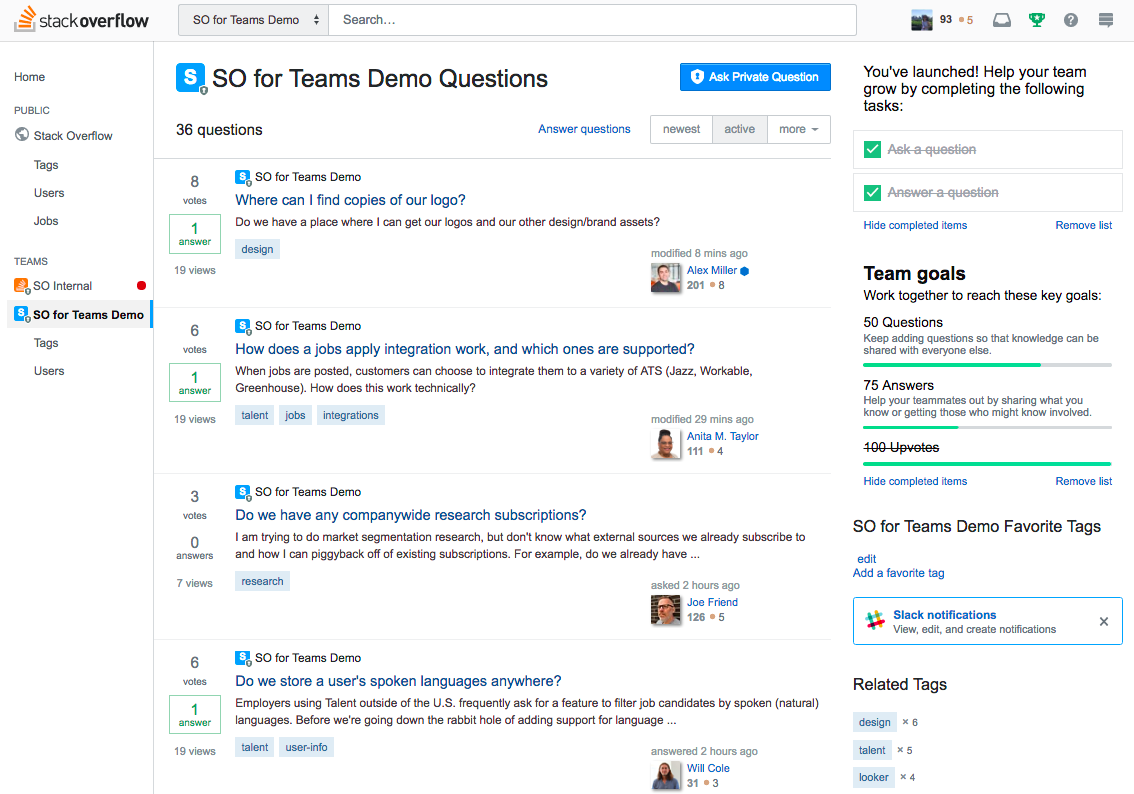Open the Slack notifications link
The image size is (1134, 794).
(945, 615)
